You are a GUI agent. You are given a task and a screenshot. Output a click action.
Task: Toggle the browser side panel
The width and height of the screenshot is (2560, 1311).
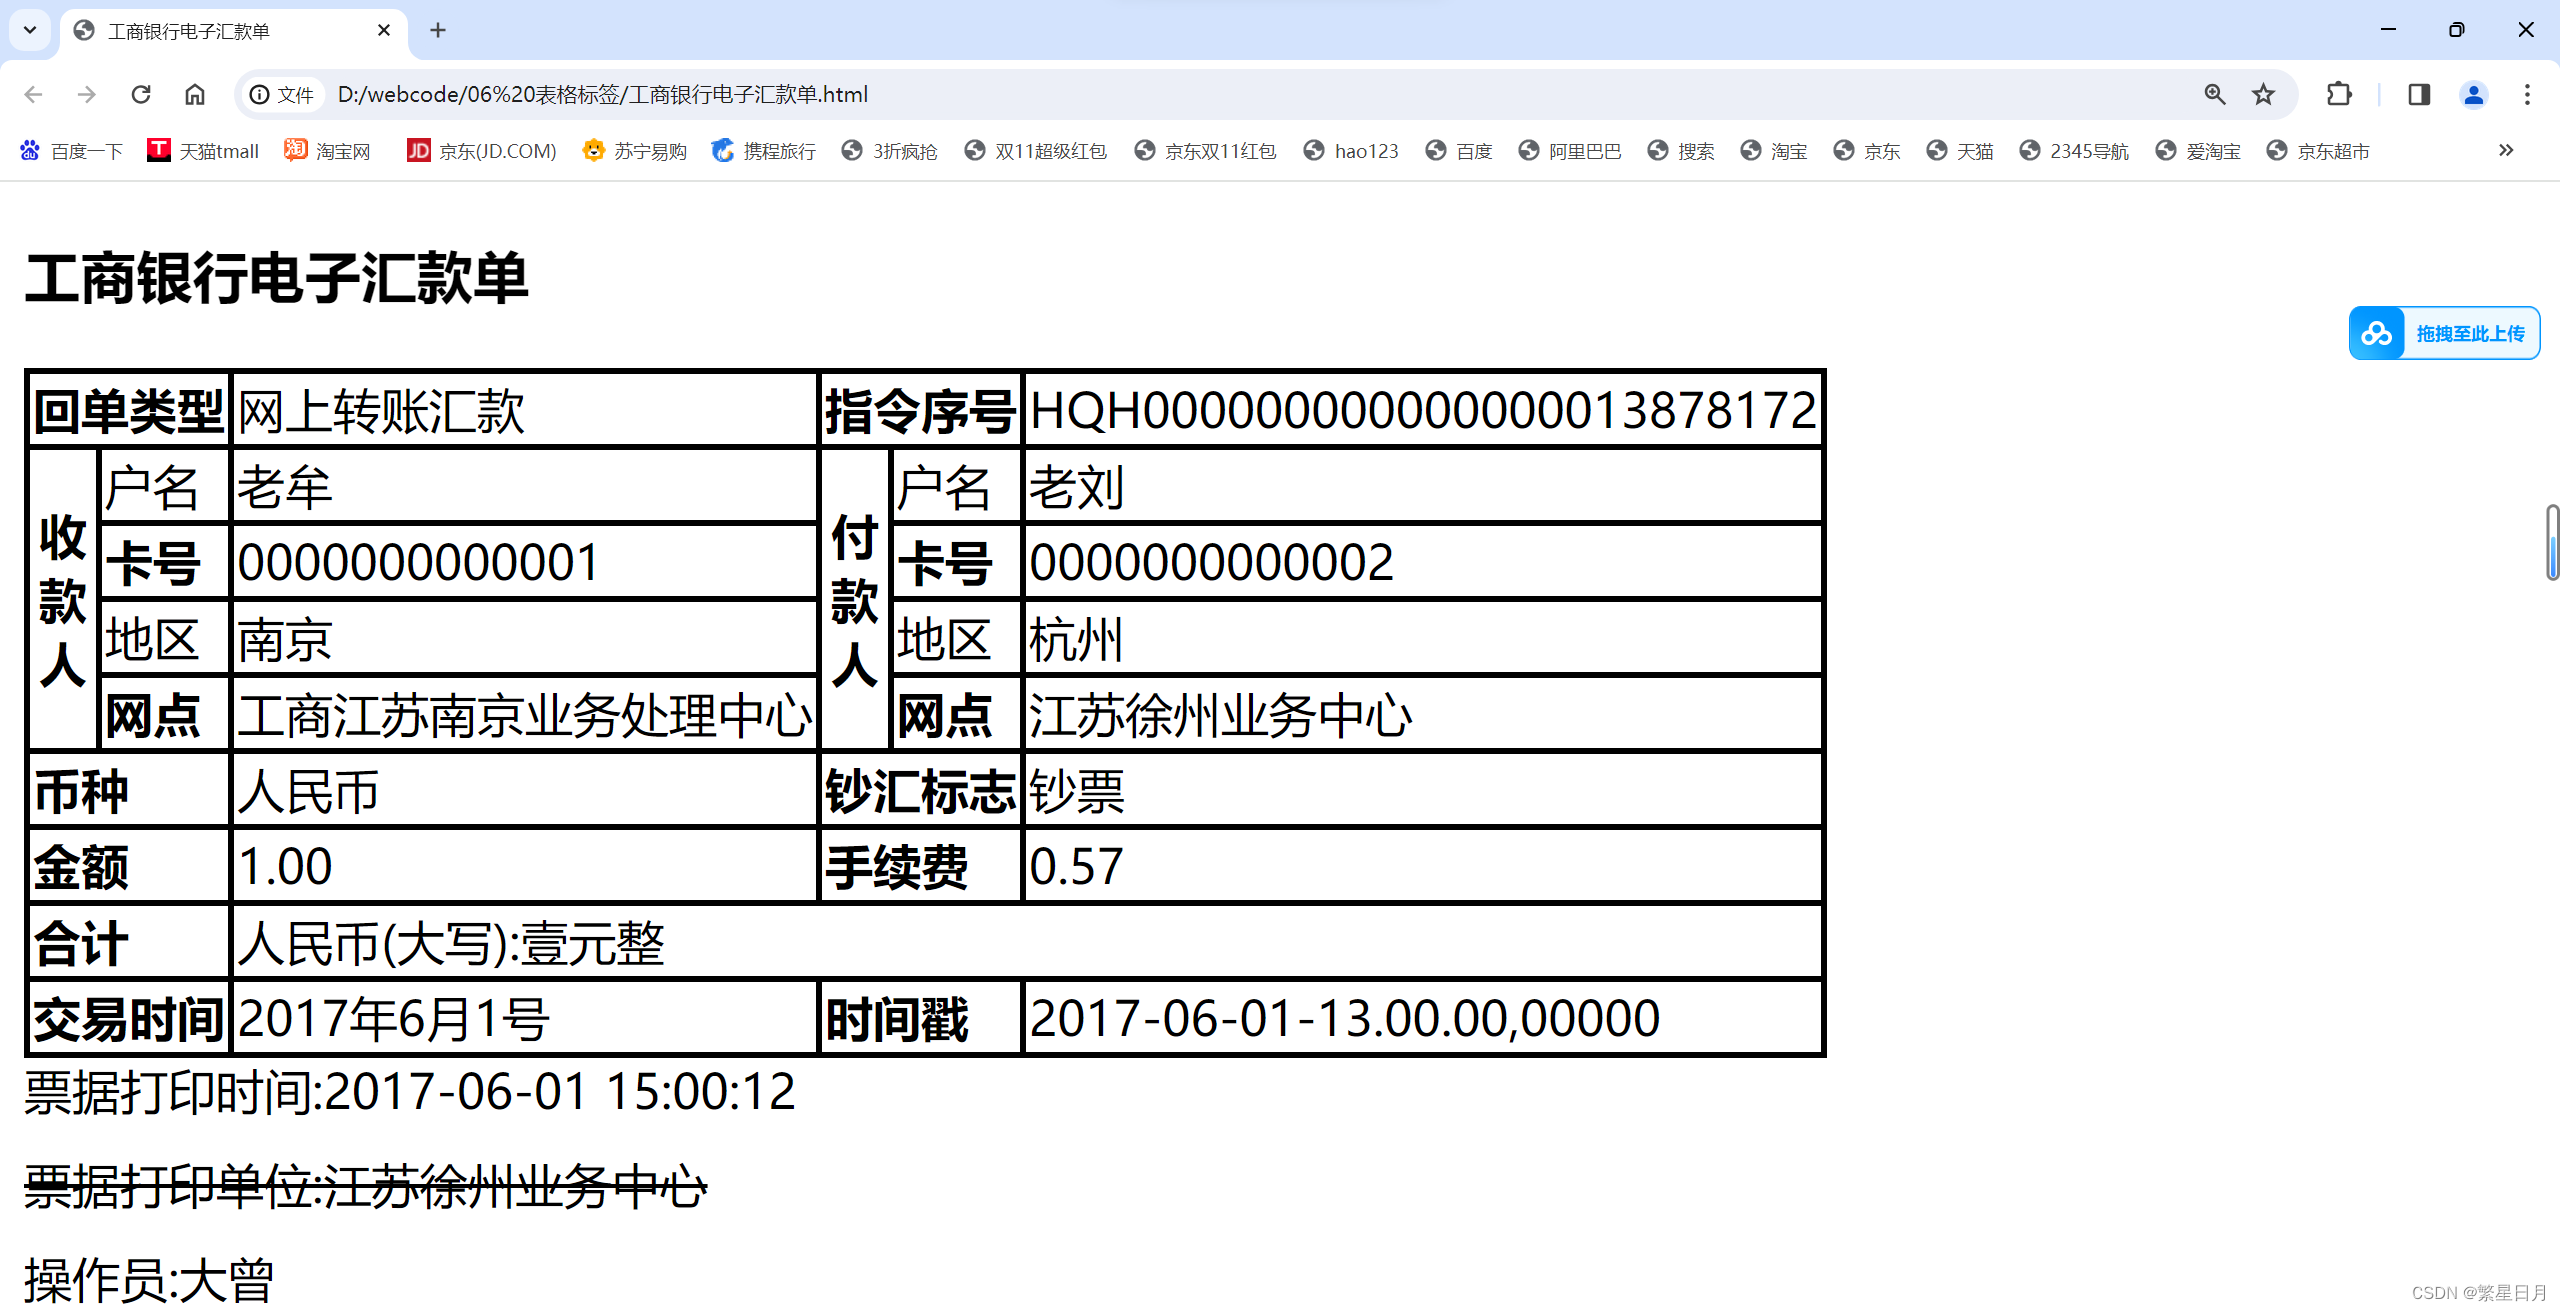point(2419,94)
